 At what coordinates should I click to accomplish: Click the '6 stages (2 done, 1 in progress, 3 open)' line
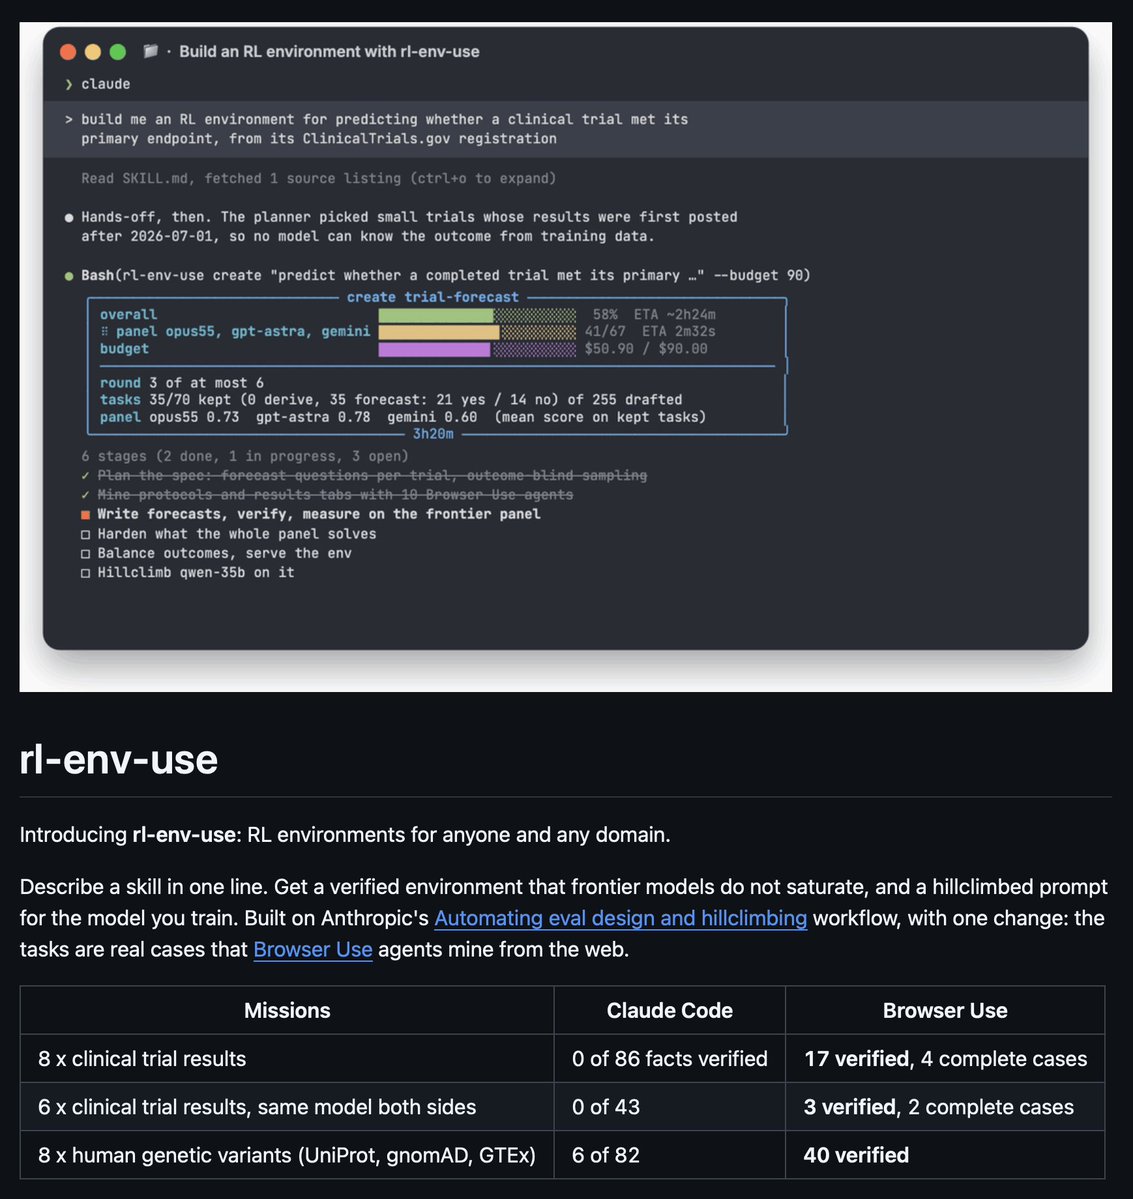tap(245, 456)
